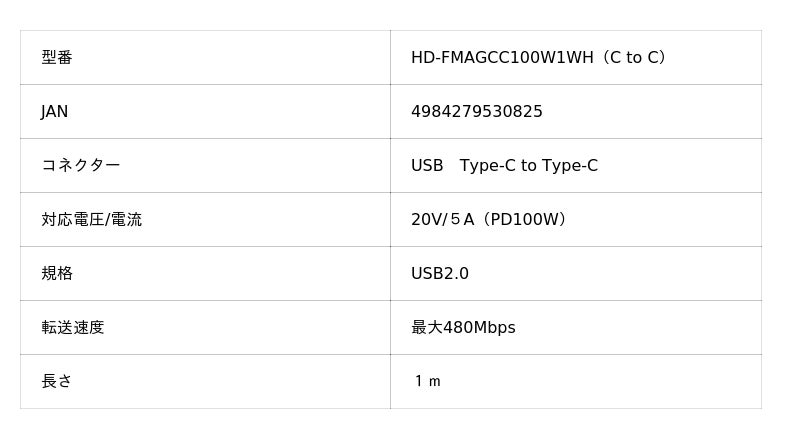Select the model number HD-FMAGCC100W1WH text
The height and width of the screenshot is (439, 800).
(502, 57)
